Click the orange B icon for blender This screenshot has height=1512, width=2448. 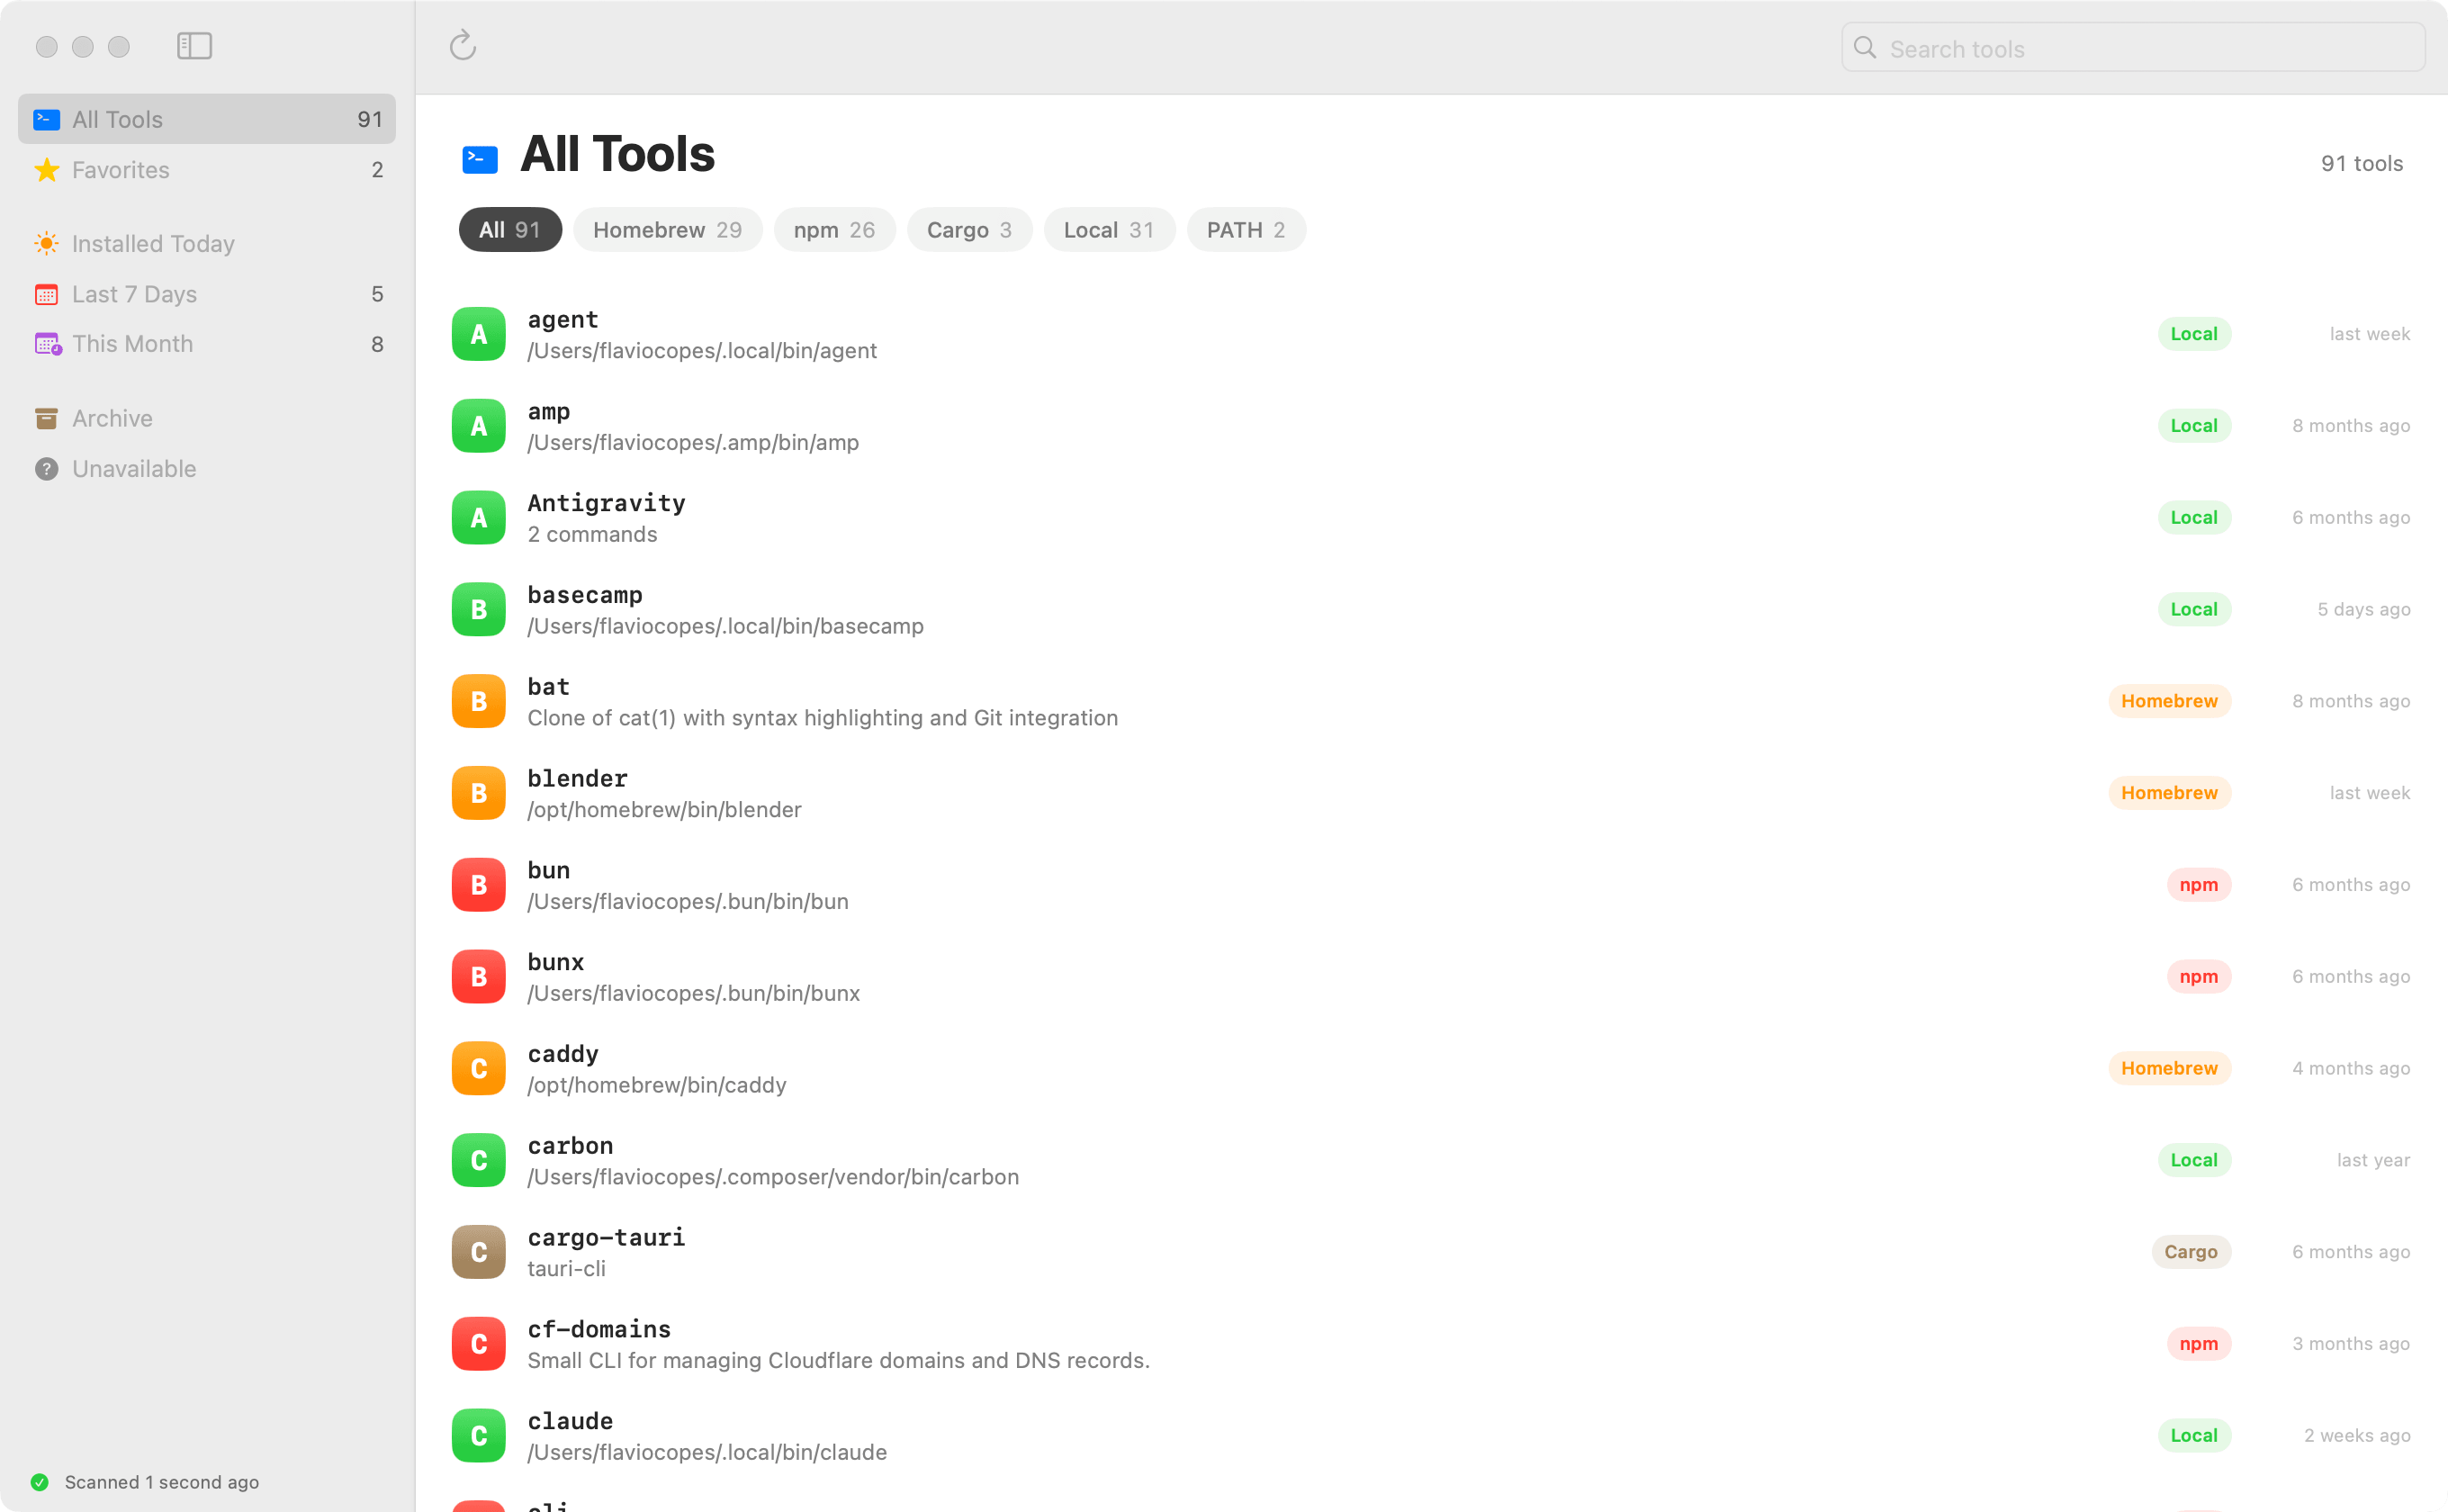pyautogui.click(x=478, y=793)
